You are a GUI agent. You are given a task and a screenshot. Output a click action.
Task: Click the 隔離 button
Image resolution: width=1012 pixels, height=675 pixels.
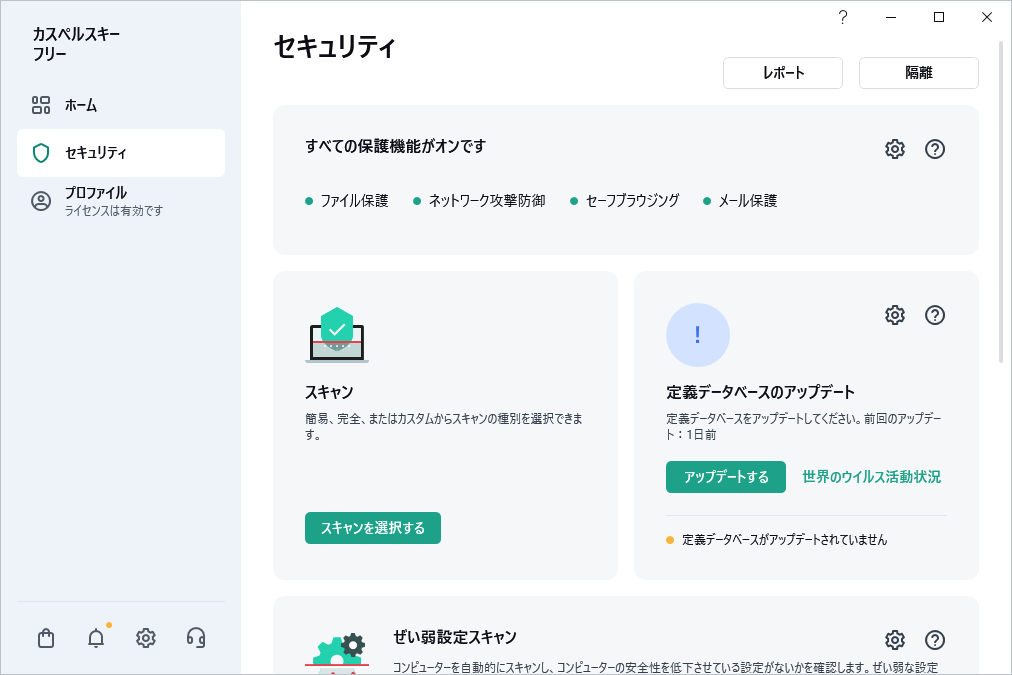click(x=918, y=73)
